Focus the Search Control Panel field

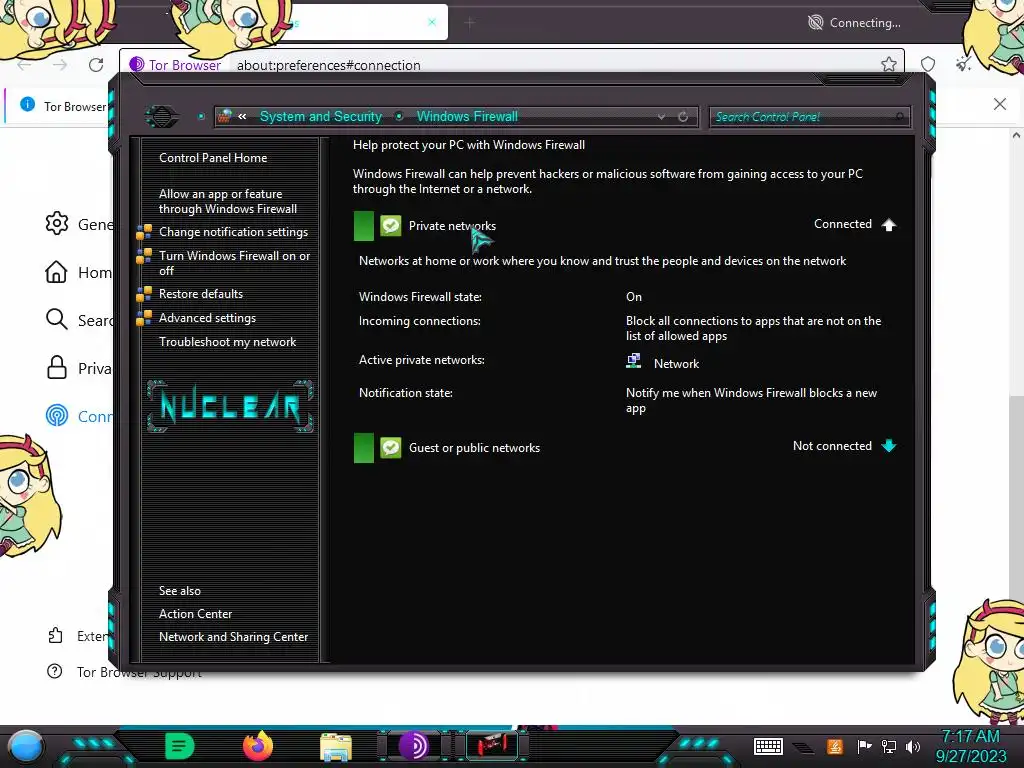pyautogui.click(x=808, y=117)
